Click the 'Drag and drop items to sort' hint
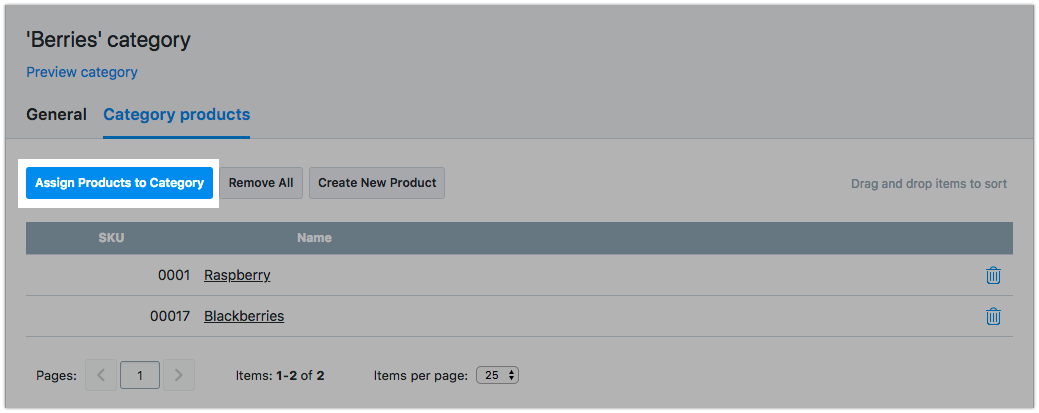The image size is (1039, 413). pyautogui.click(x=928, y=184)
